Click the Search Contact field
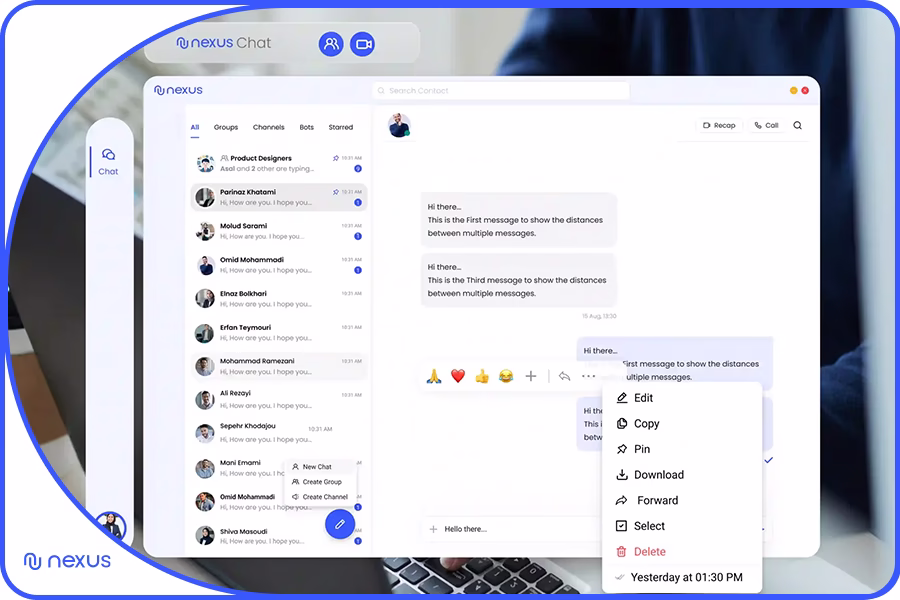This screenshot has width=900, height=600. pyautogui.click(x=500, y=91)
